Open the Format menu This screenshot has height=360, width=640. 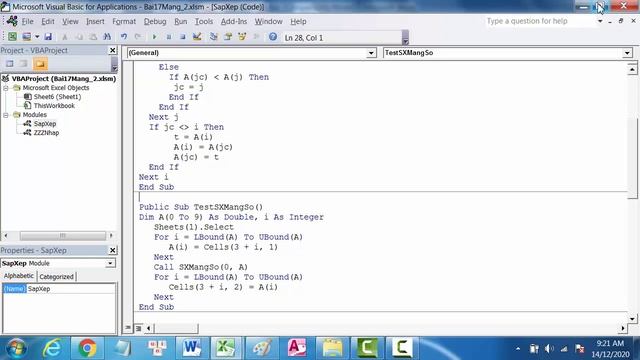[x=124, y=21]
